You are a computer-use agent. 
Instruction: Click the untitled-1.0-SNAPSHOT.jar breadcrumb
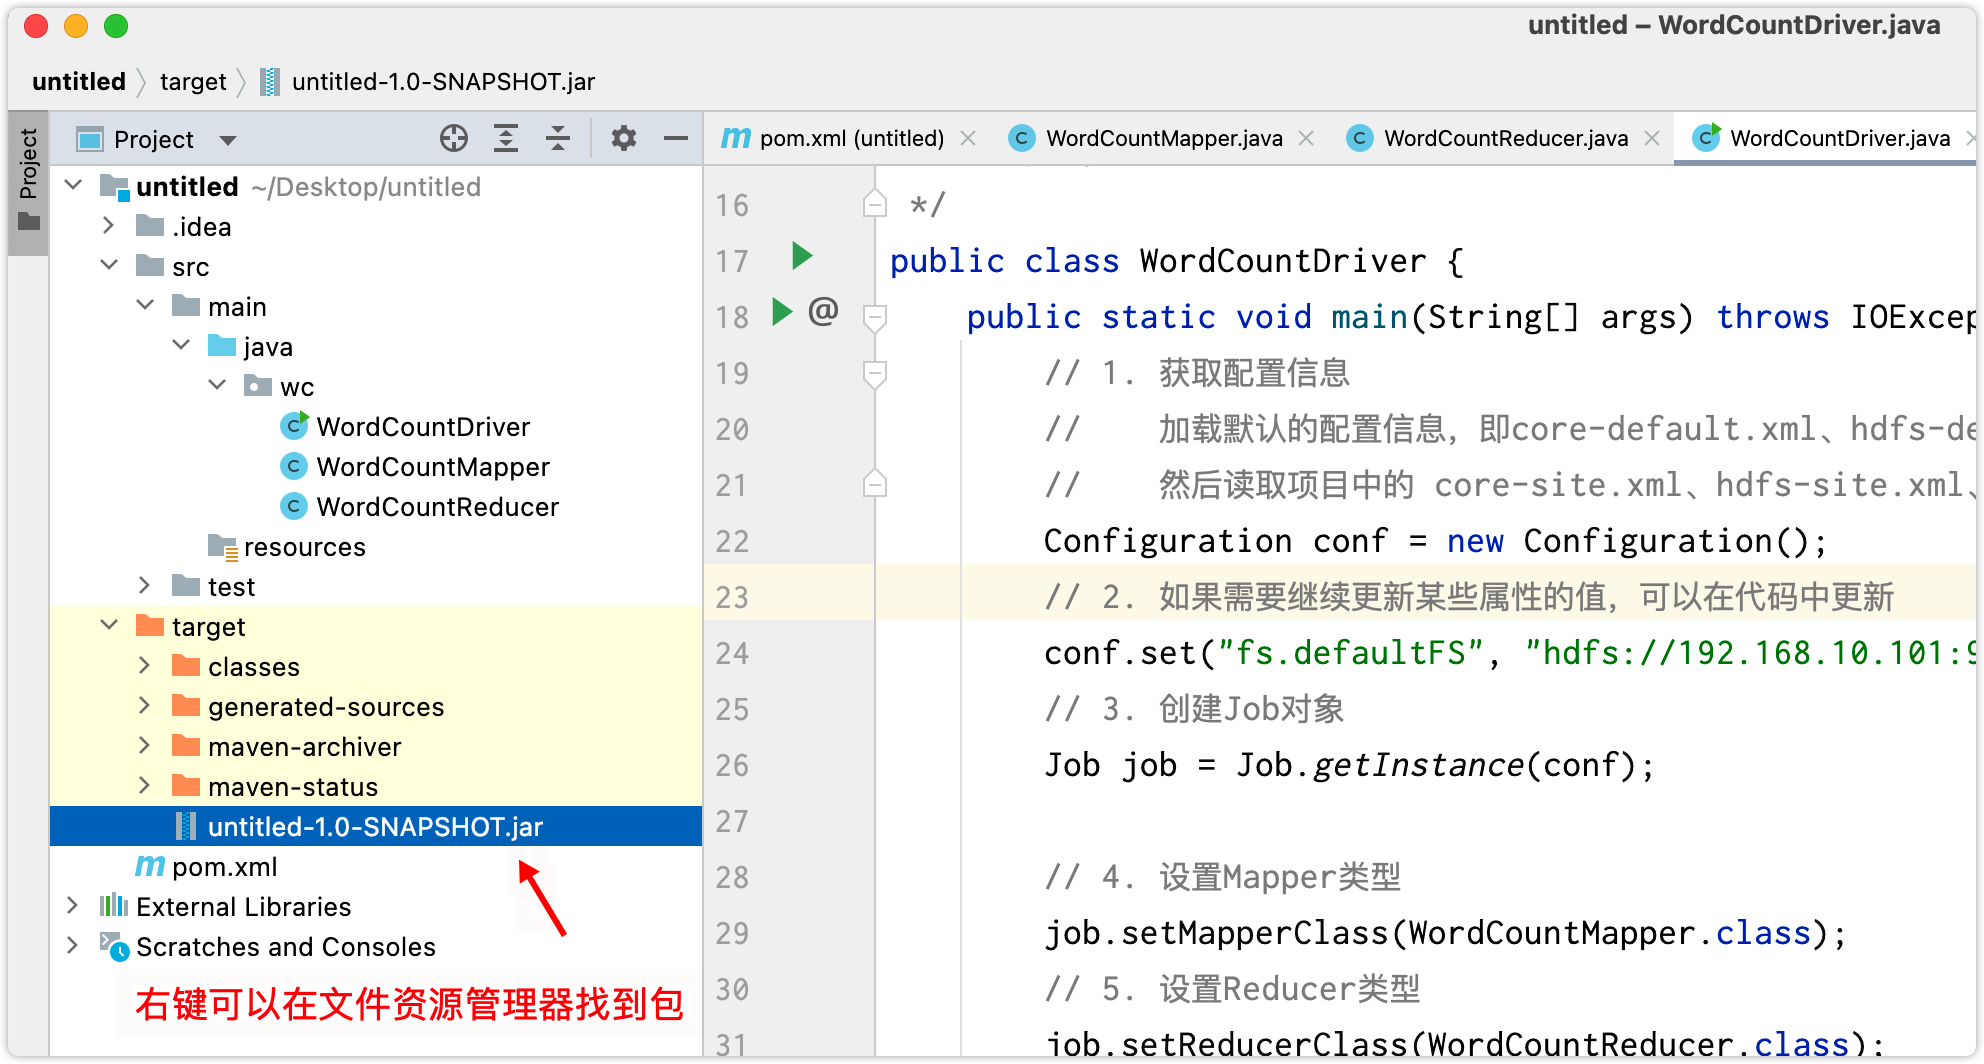[443, 82]
